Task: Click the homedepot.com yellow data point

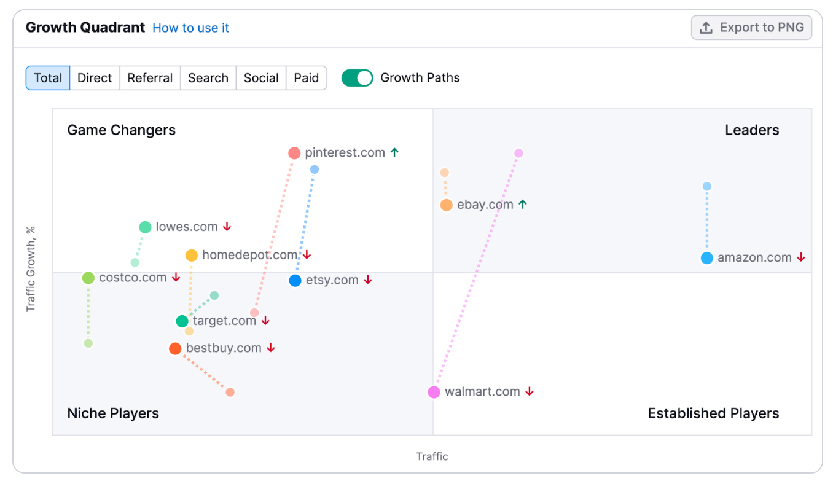Action: click(192, 255)
